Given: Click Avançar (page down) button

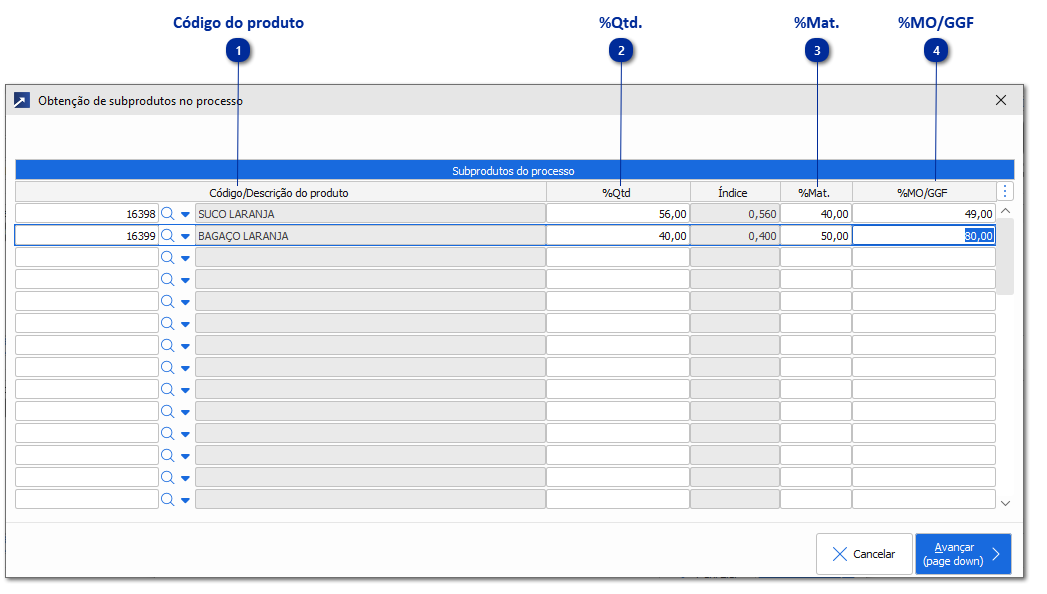Looking at the screenshot, I should click(x=963, y=554).
